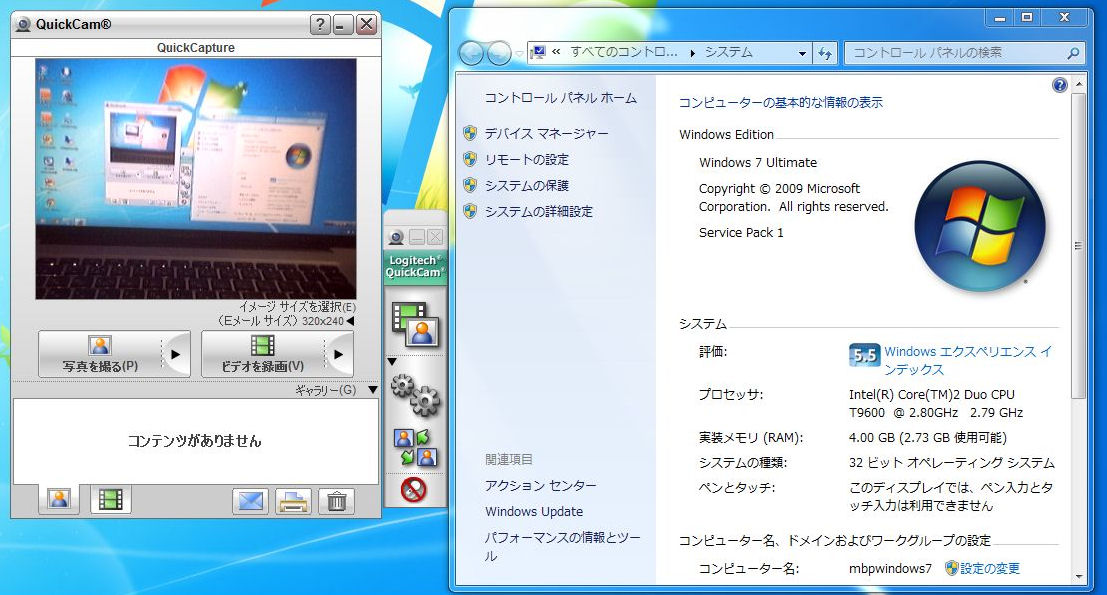Click the trash can icon in QuickCam gallery
The height and width of the screenshot is (595, 1107).
[336, 501]
